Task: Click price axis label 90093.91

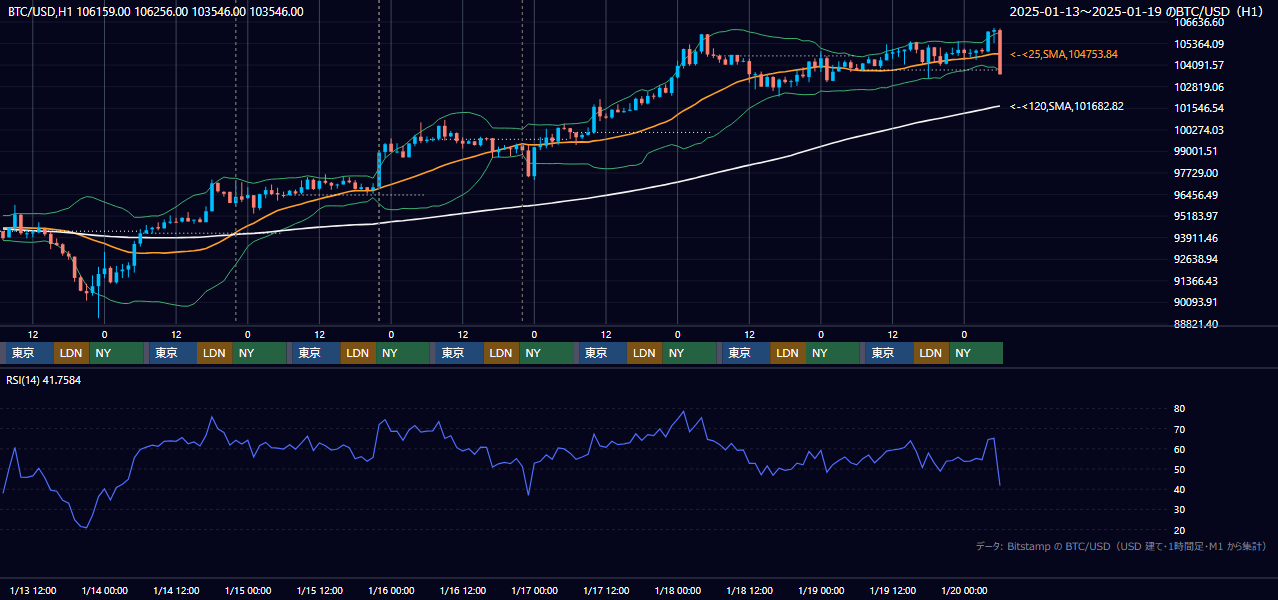Action: [x=1196, y=302]
